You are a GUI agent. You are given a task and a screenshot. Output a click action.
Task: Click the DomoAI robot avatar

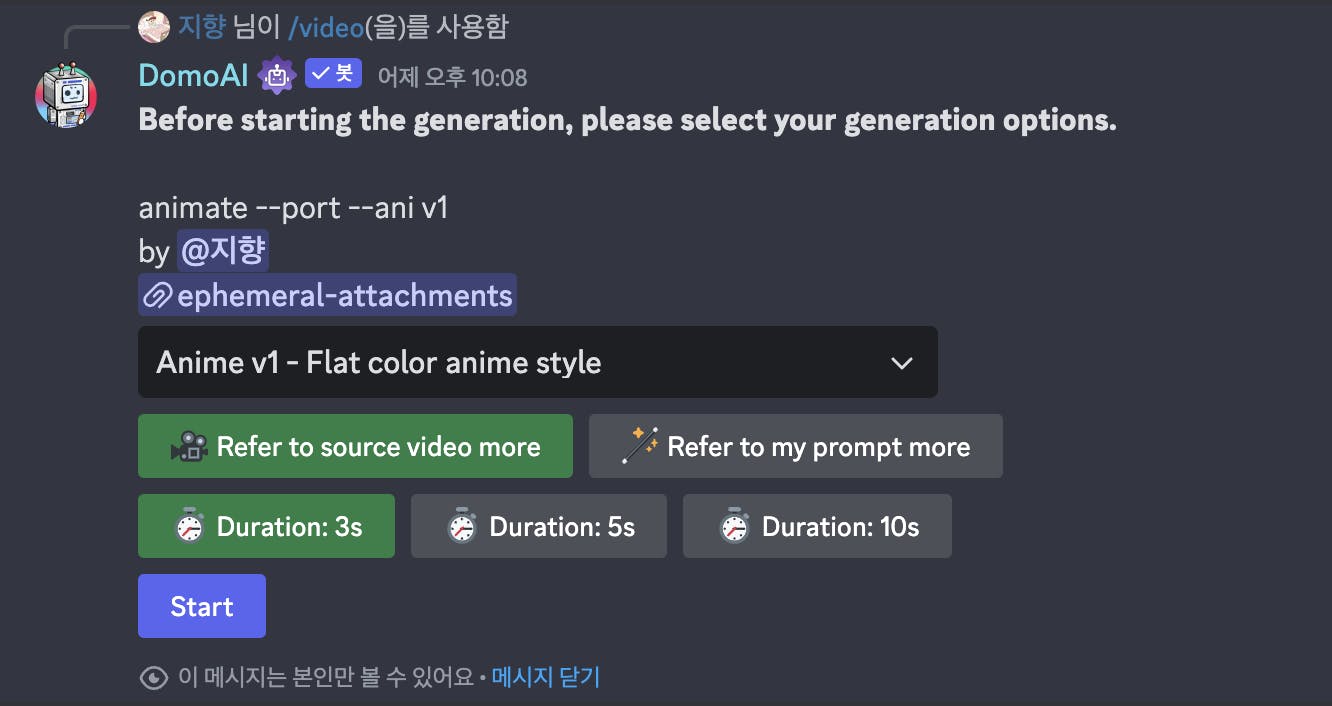(x=66, y=96)
